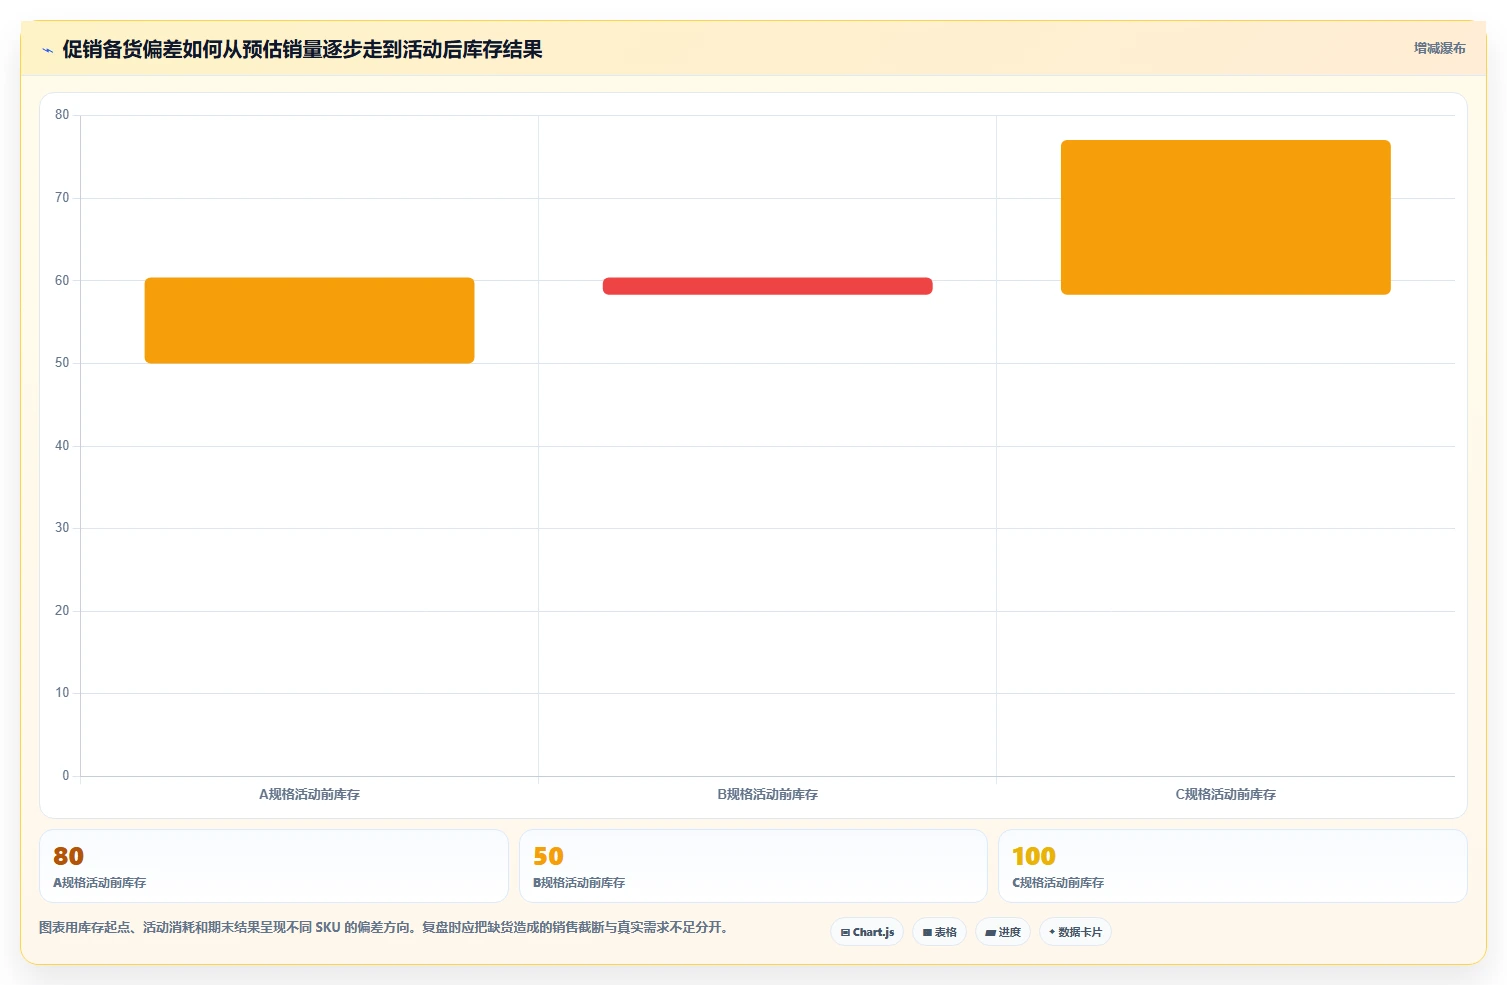
Task: Open the 数据卡片 chip
Action: [1075, 932]
